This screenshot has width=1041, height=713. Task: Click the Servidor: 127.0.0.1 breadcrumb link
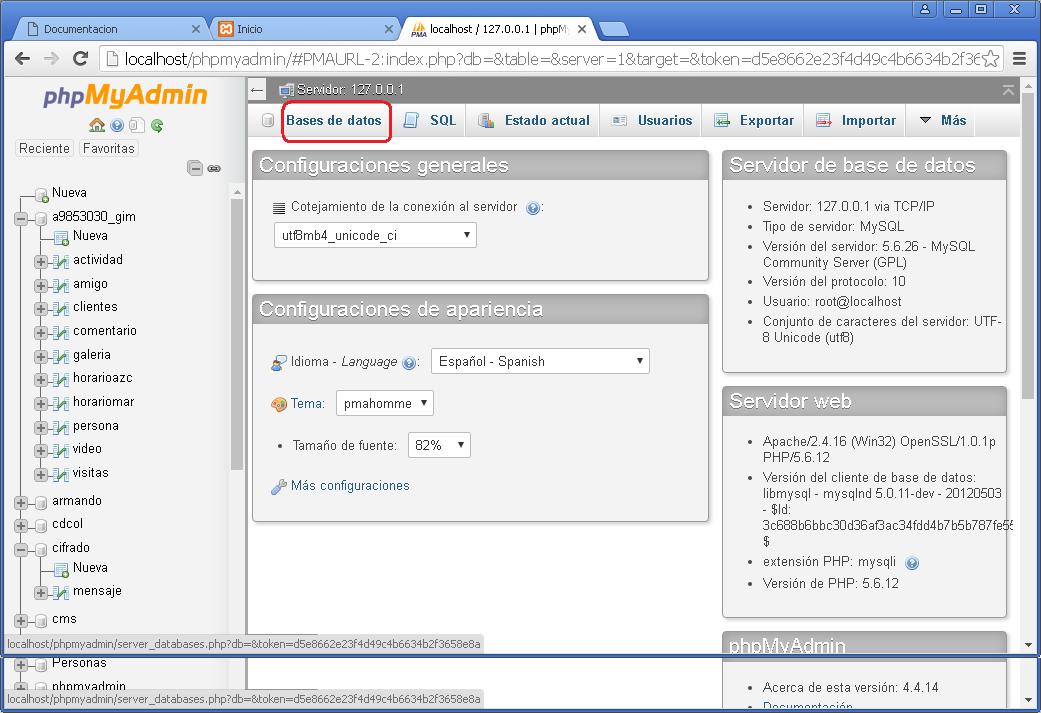click(351, 90)
